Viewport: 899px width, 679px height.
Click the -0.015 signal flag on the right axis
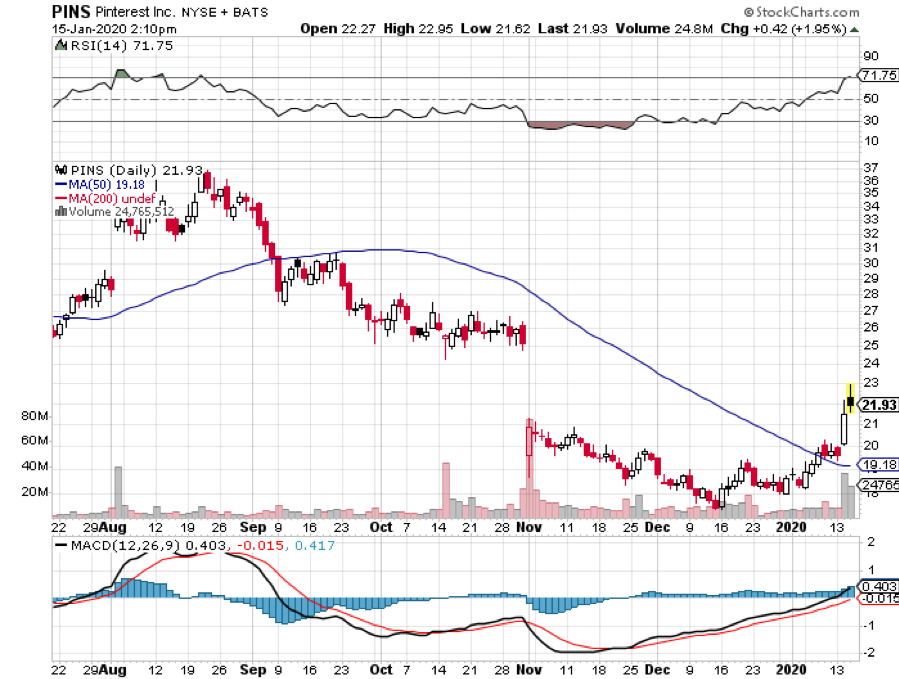coord(878,599)
